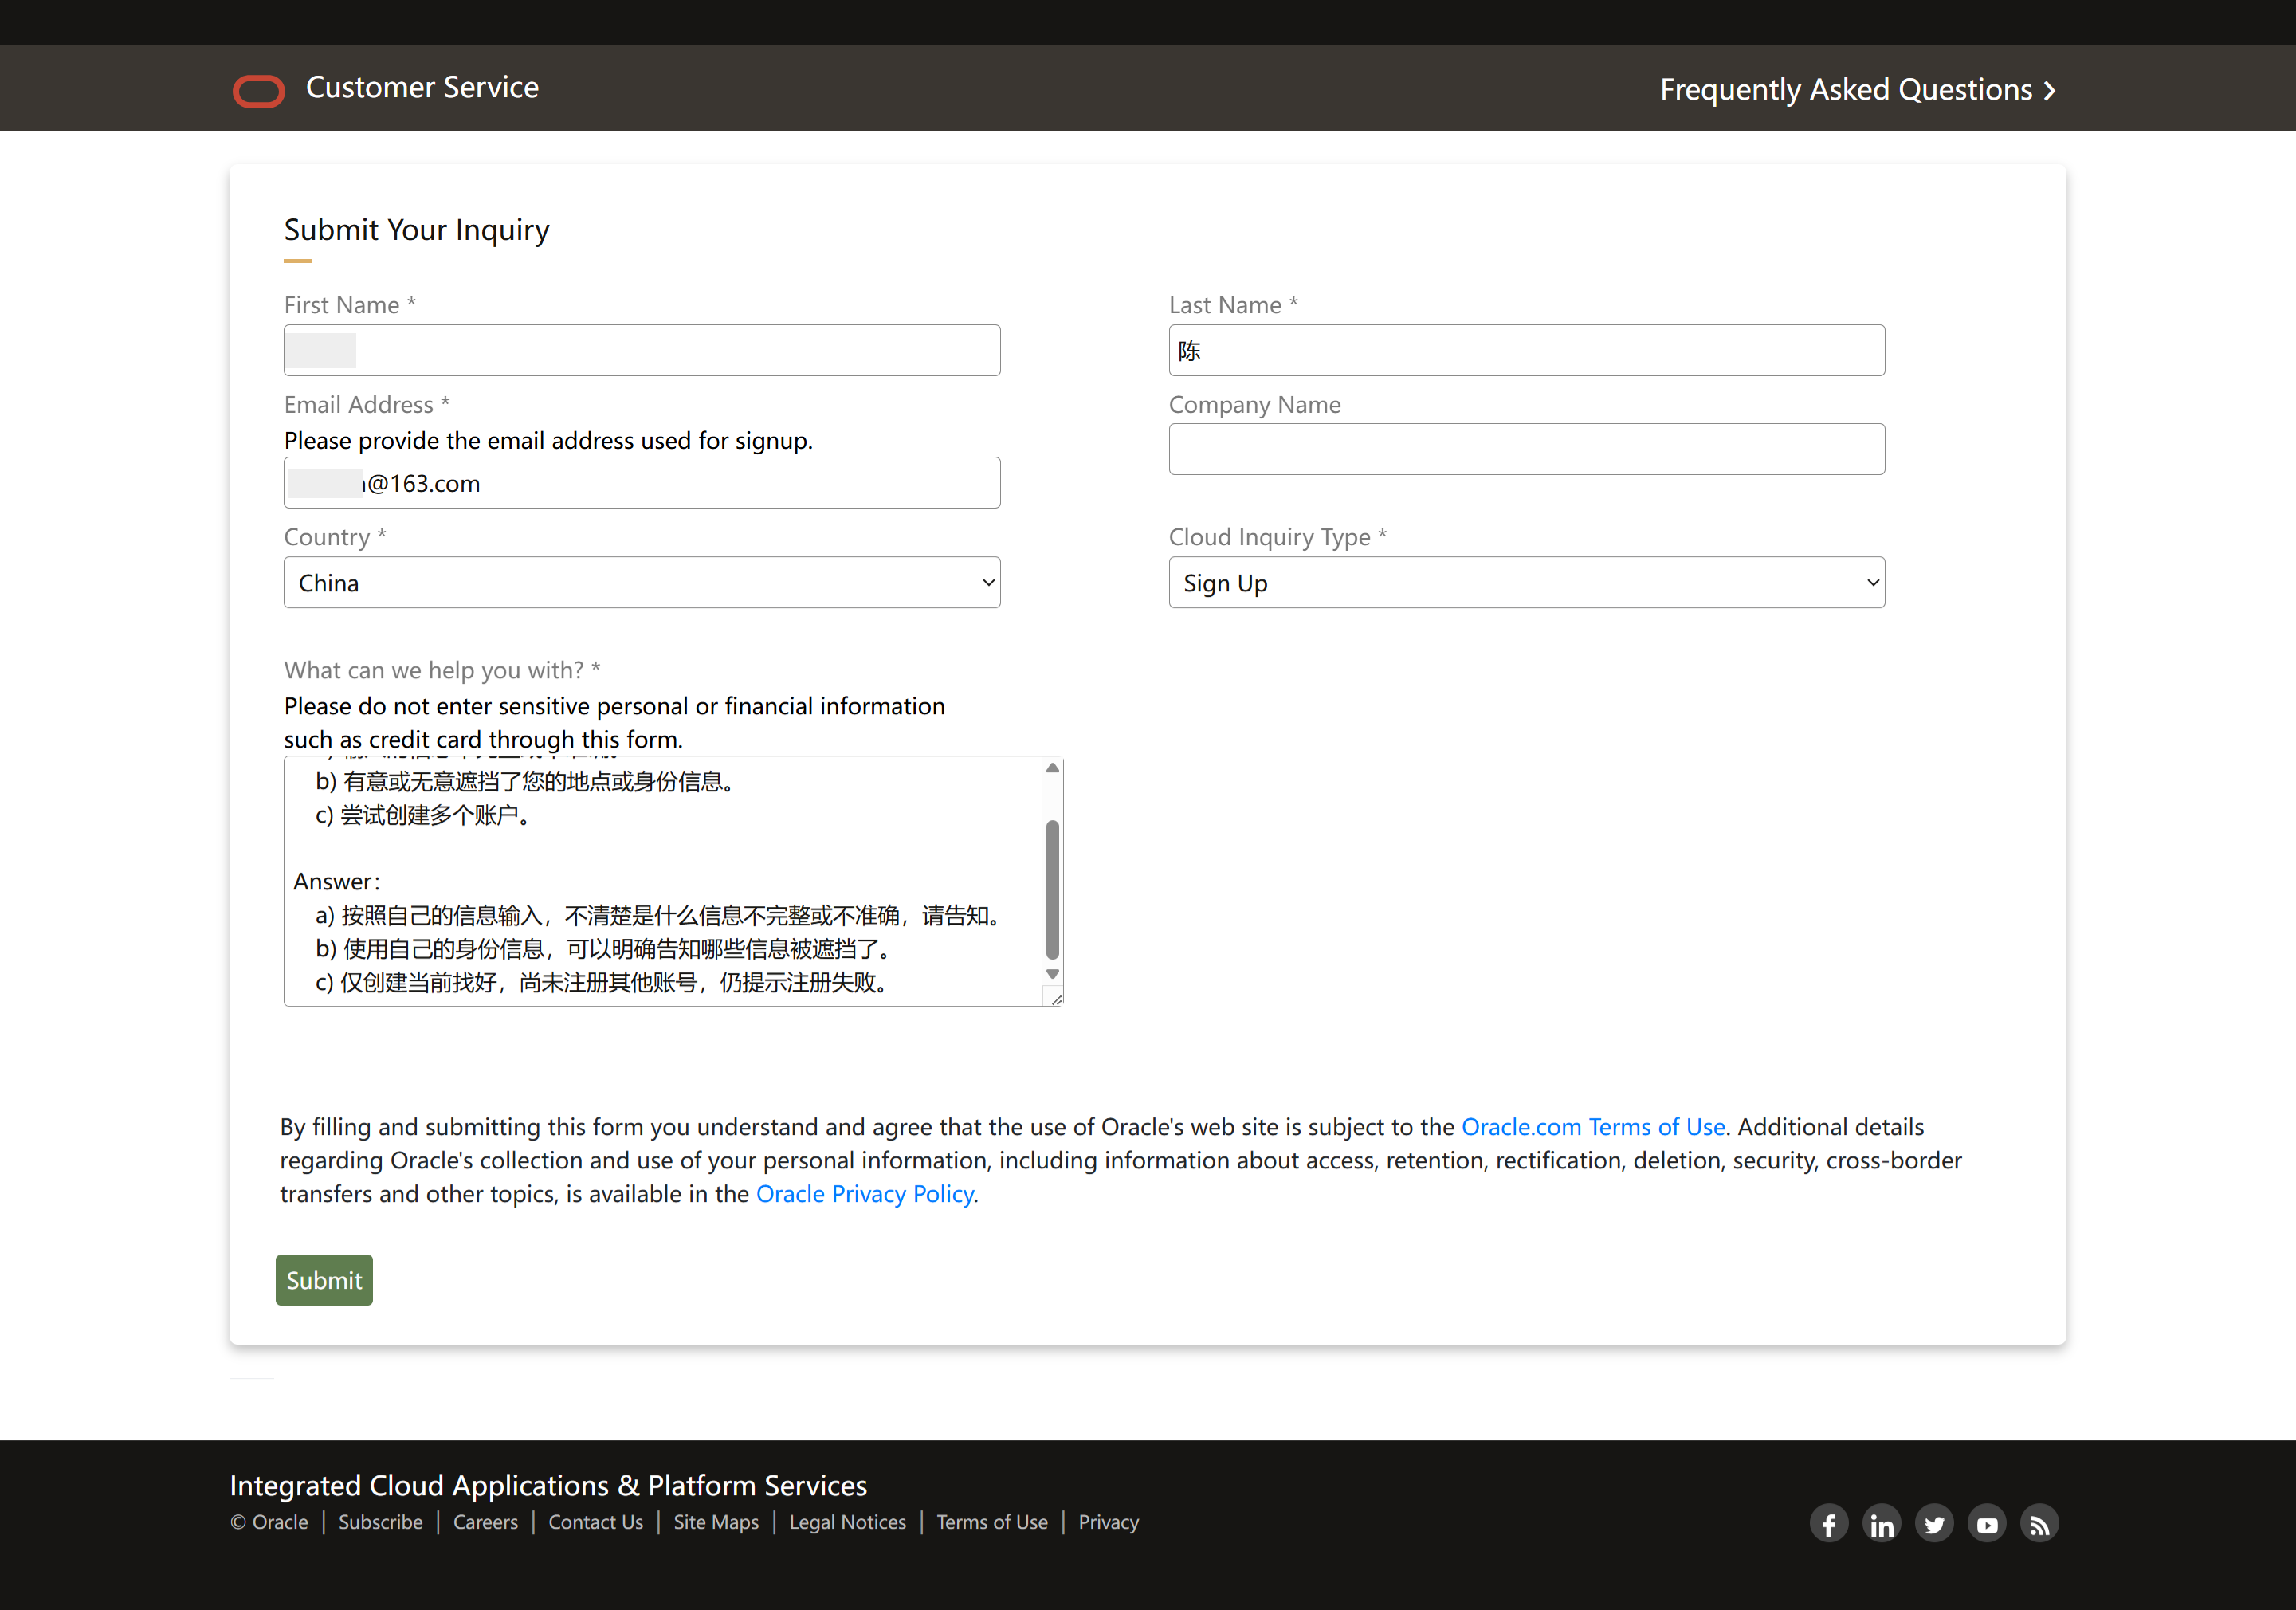Click the Email Address label
This screenshot has height=1610, width=2296.
[367, 405]
